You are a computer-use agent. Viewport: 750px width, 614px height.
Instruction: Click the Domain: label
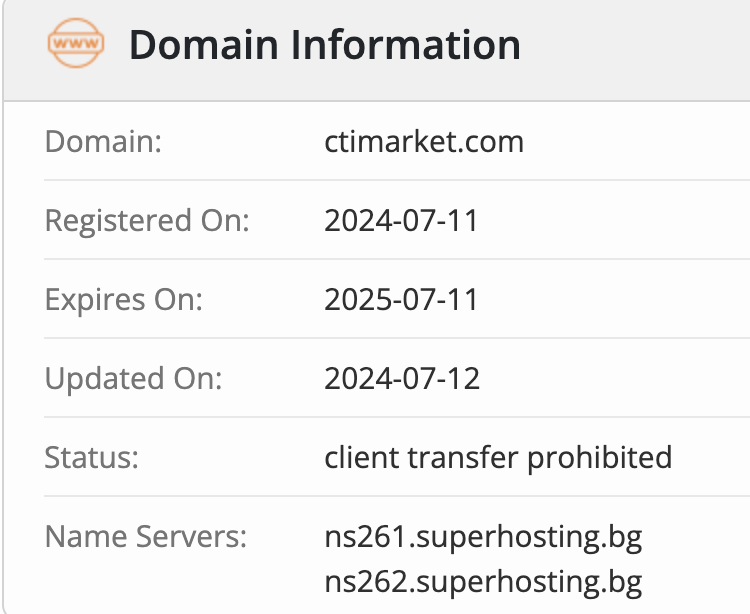pos(103,142)
